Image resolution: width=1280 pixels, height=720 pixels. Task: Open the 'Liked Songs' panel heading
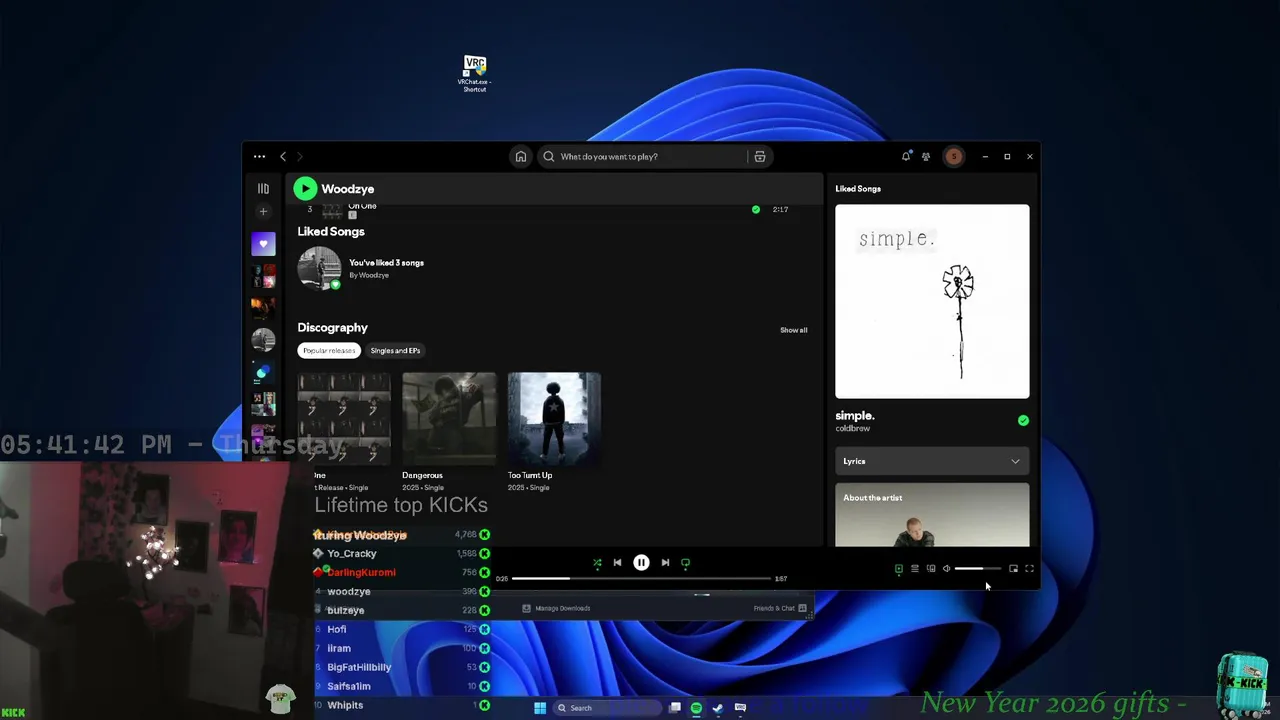tap(858, 188)
